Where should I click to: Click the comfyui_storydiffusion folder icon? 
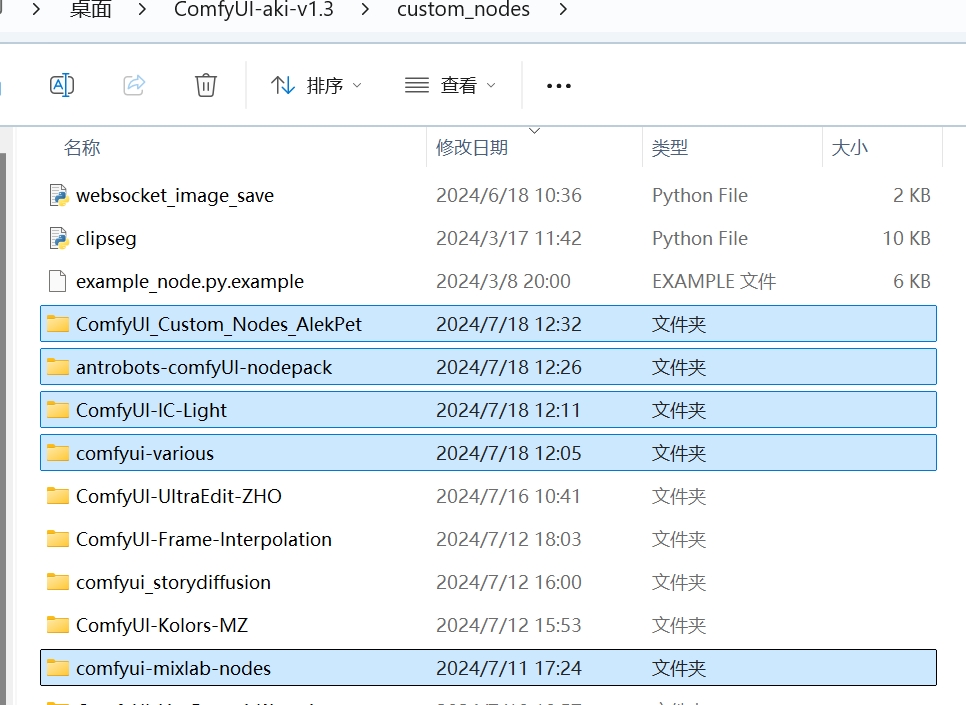point(58,582)
